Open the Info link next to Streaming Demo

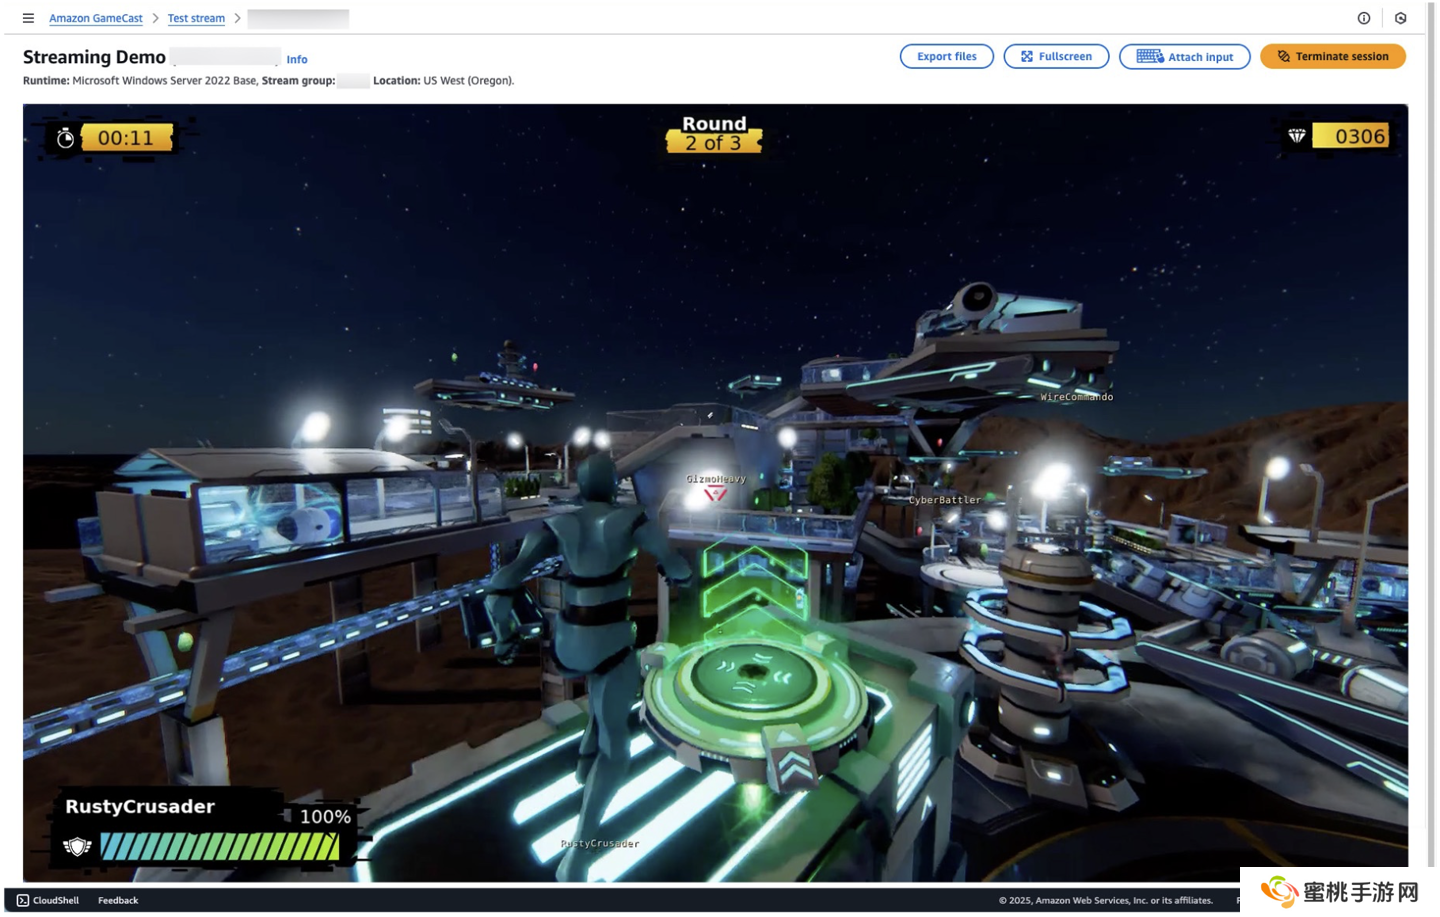click(297, 60)
